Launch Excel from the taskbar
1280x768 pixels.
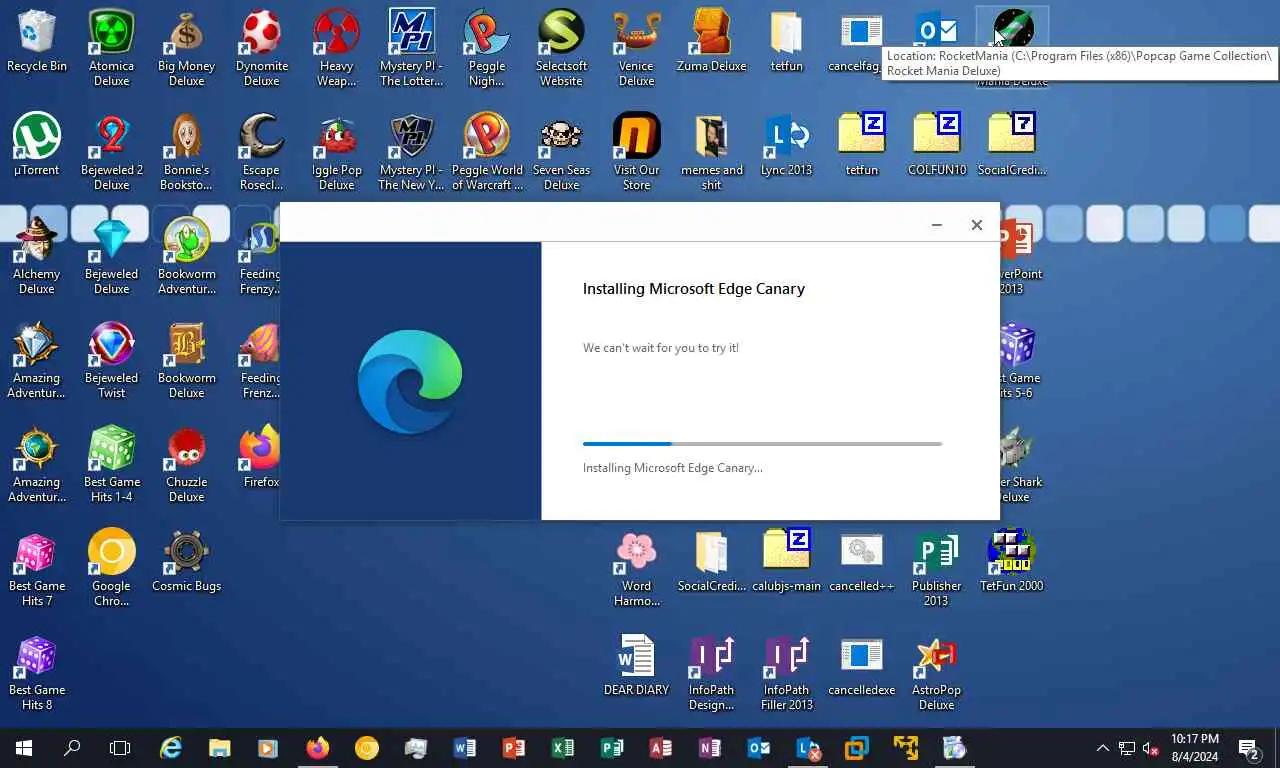[562, 748]
